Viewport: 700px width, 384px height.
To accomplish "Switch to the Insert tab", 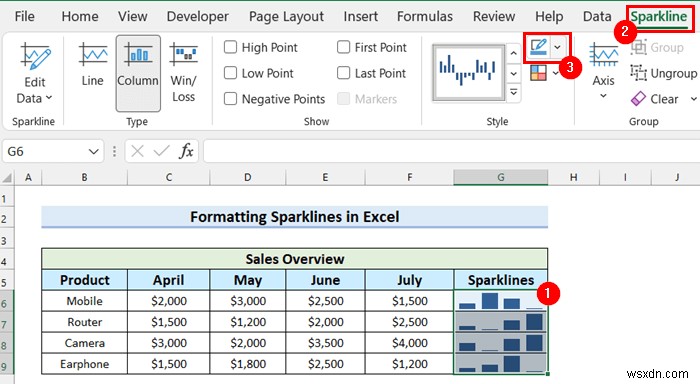I will [x=360, y=17].
